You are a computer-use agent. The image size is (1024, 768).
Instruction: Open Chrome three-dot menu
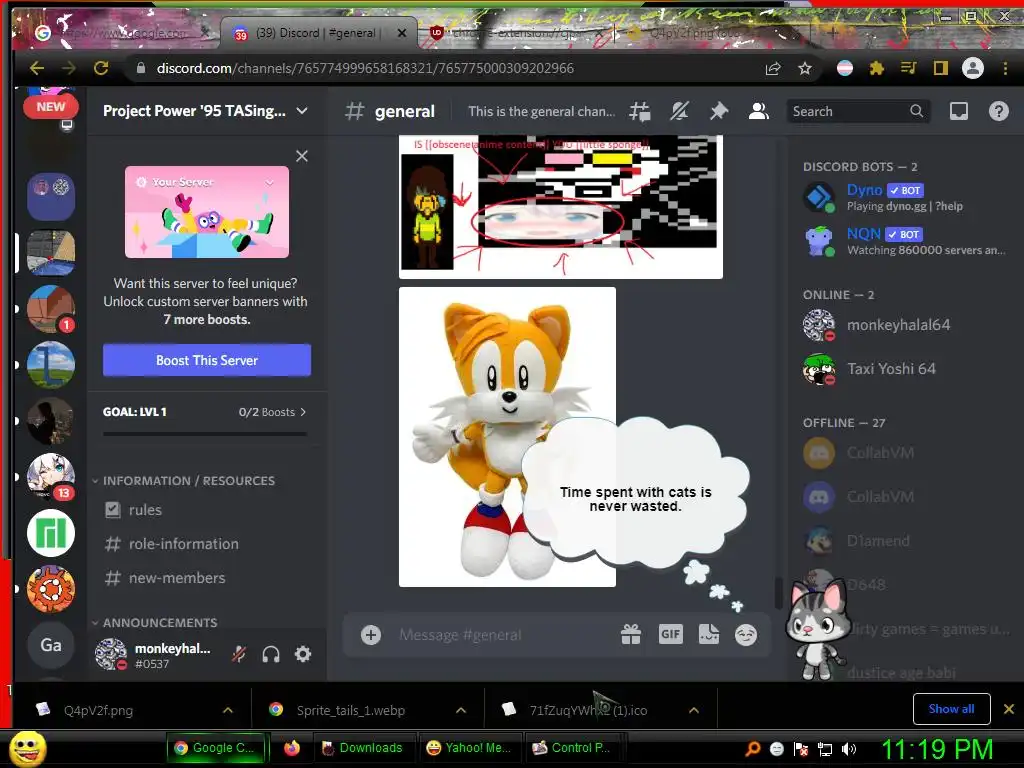pyautogui.click(x=1005, y=68)
